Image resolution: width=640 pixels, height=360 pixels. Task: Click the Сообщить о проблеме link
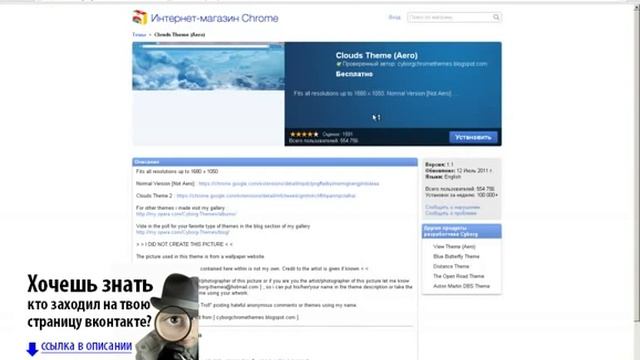click(x=451, y=213)
